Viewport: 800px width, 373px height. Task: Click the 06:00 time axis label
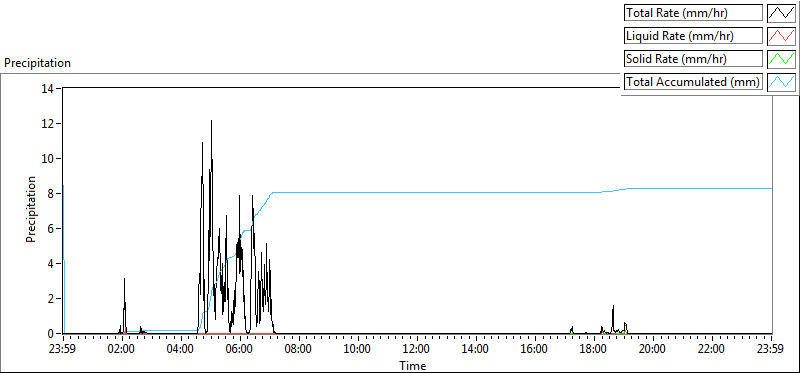coord(240,350)
